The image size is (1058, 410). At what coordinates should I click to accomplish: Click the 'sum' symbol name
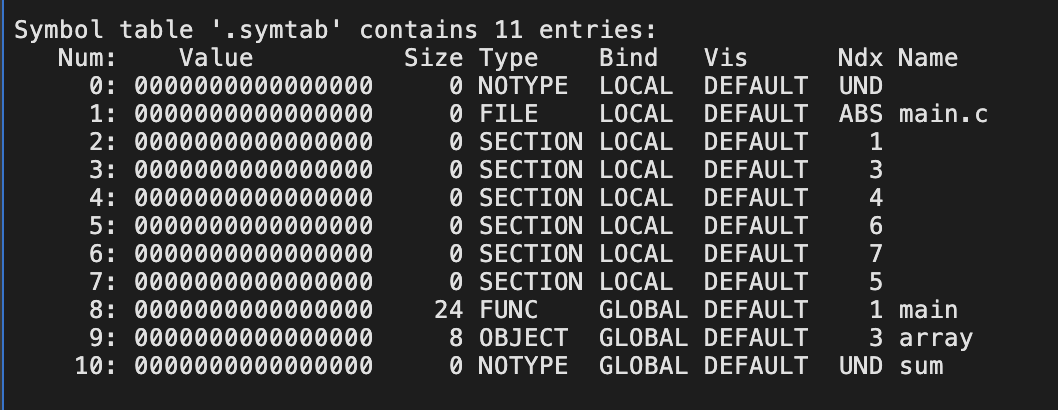[x=921, y=365]
